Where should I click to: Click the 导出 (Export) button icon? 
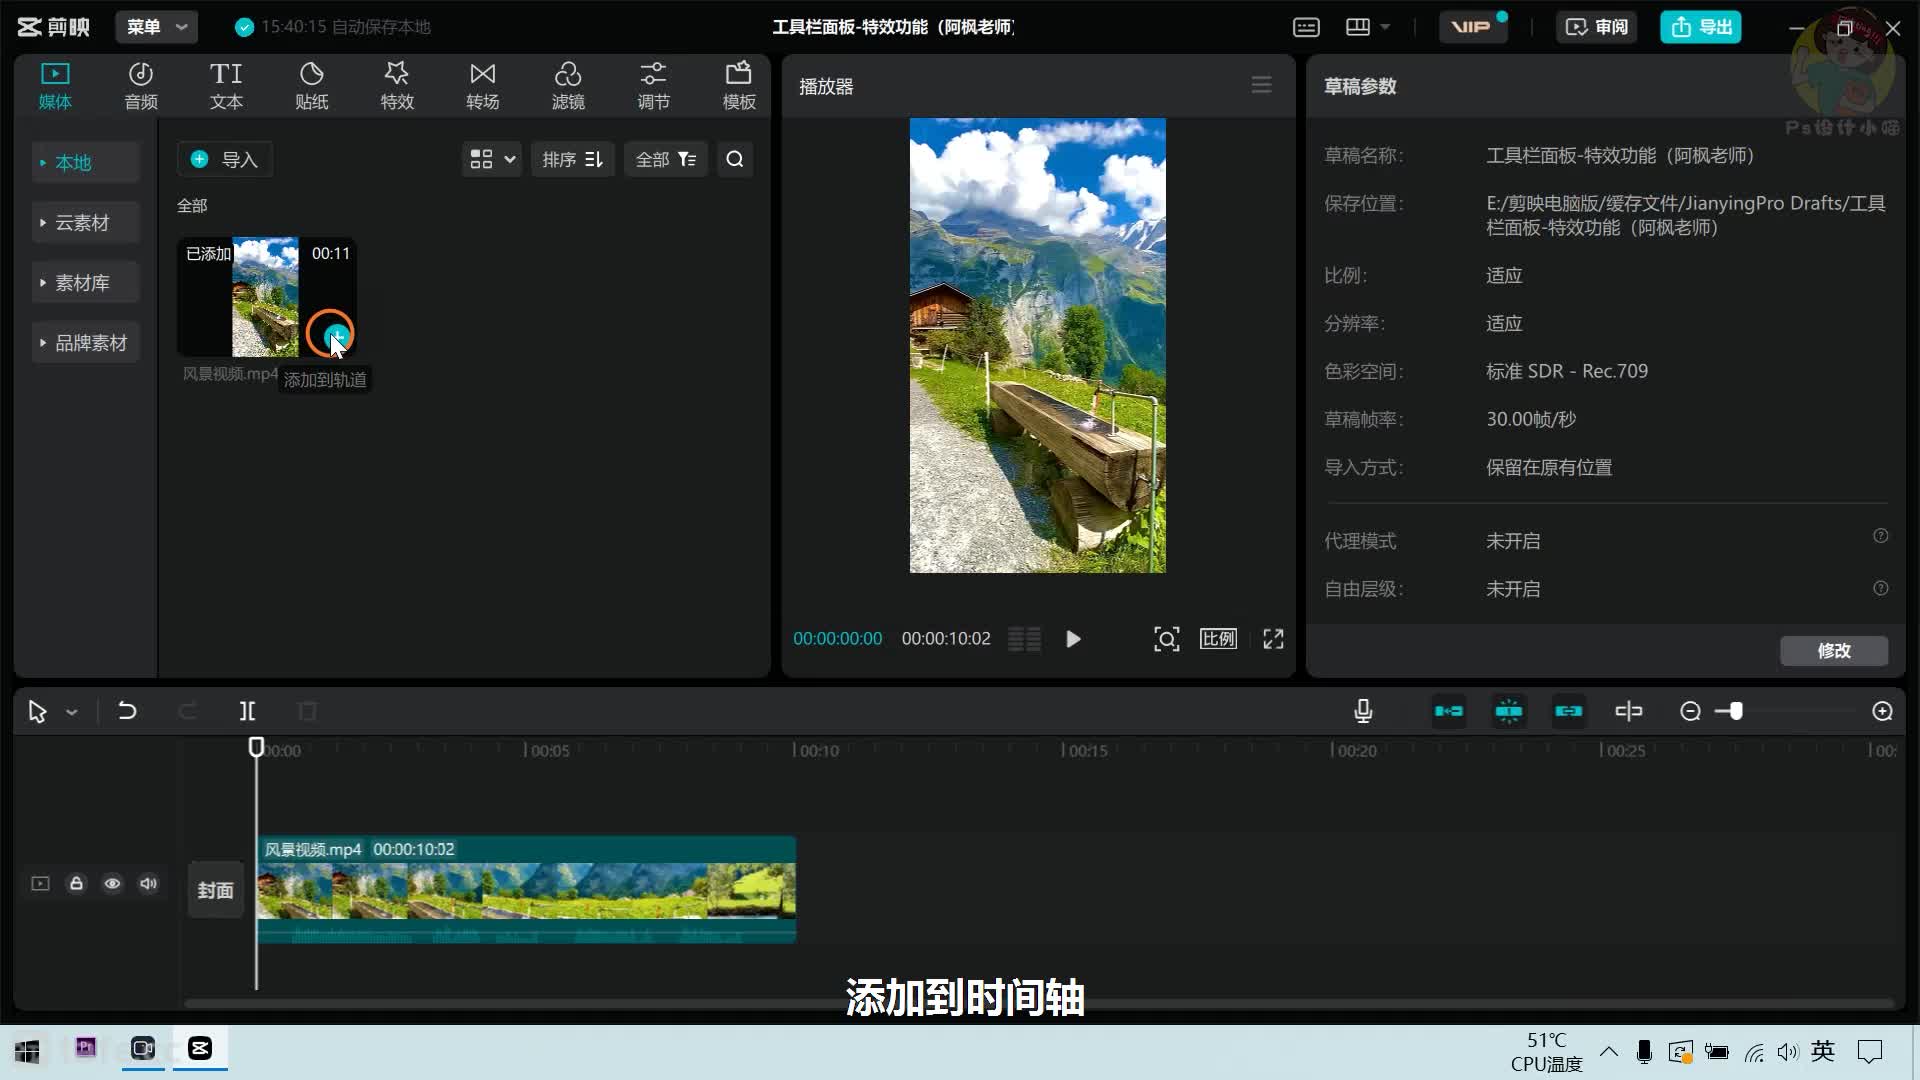(1706, 26)
